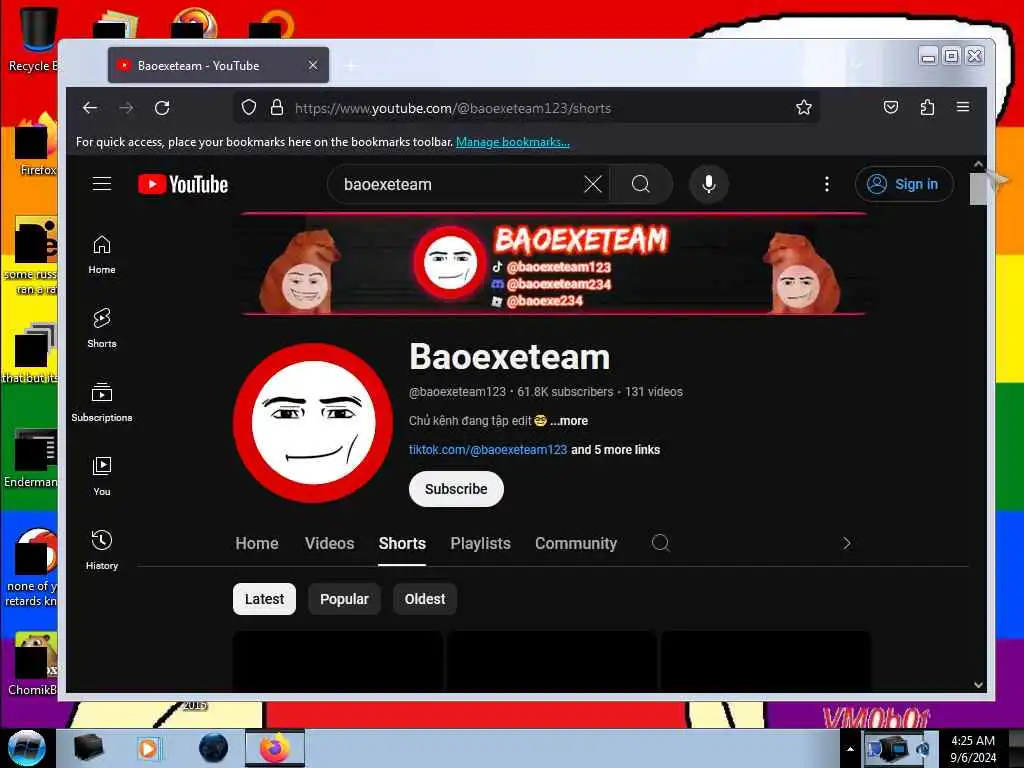1024x768 pixels.
Task: Open the media player taskbar icon
Action: click(148, 748)
